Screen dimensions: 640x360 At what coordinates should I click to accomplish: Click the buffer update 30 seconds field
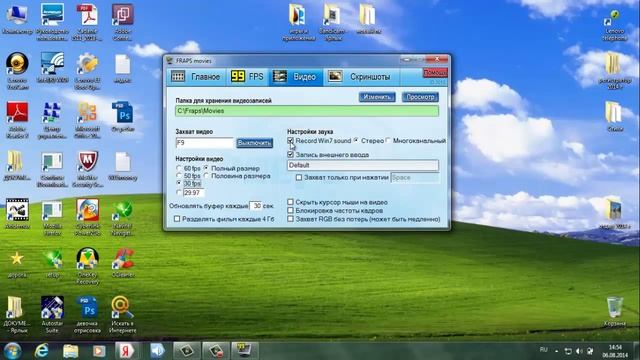point(256,206)
